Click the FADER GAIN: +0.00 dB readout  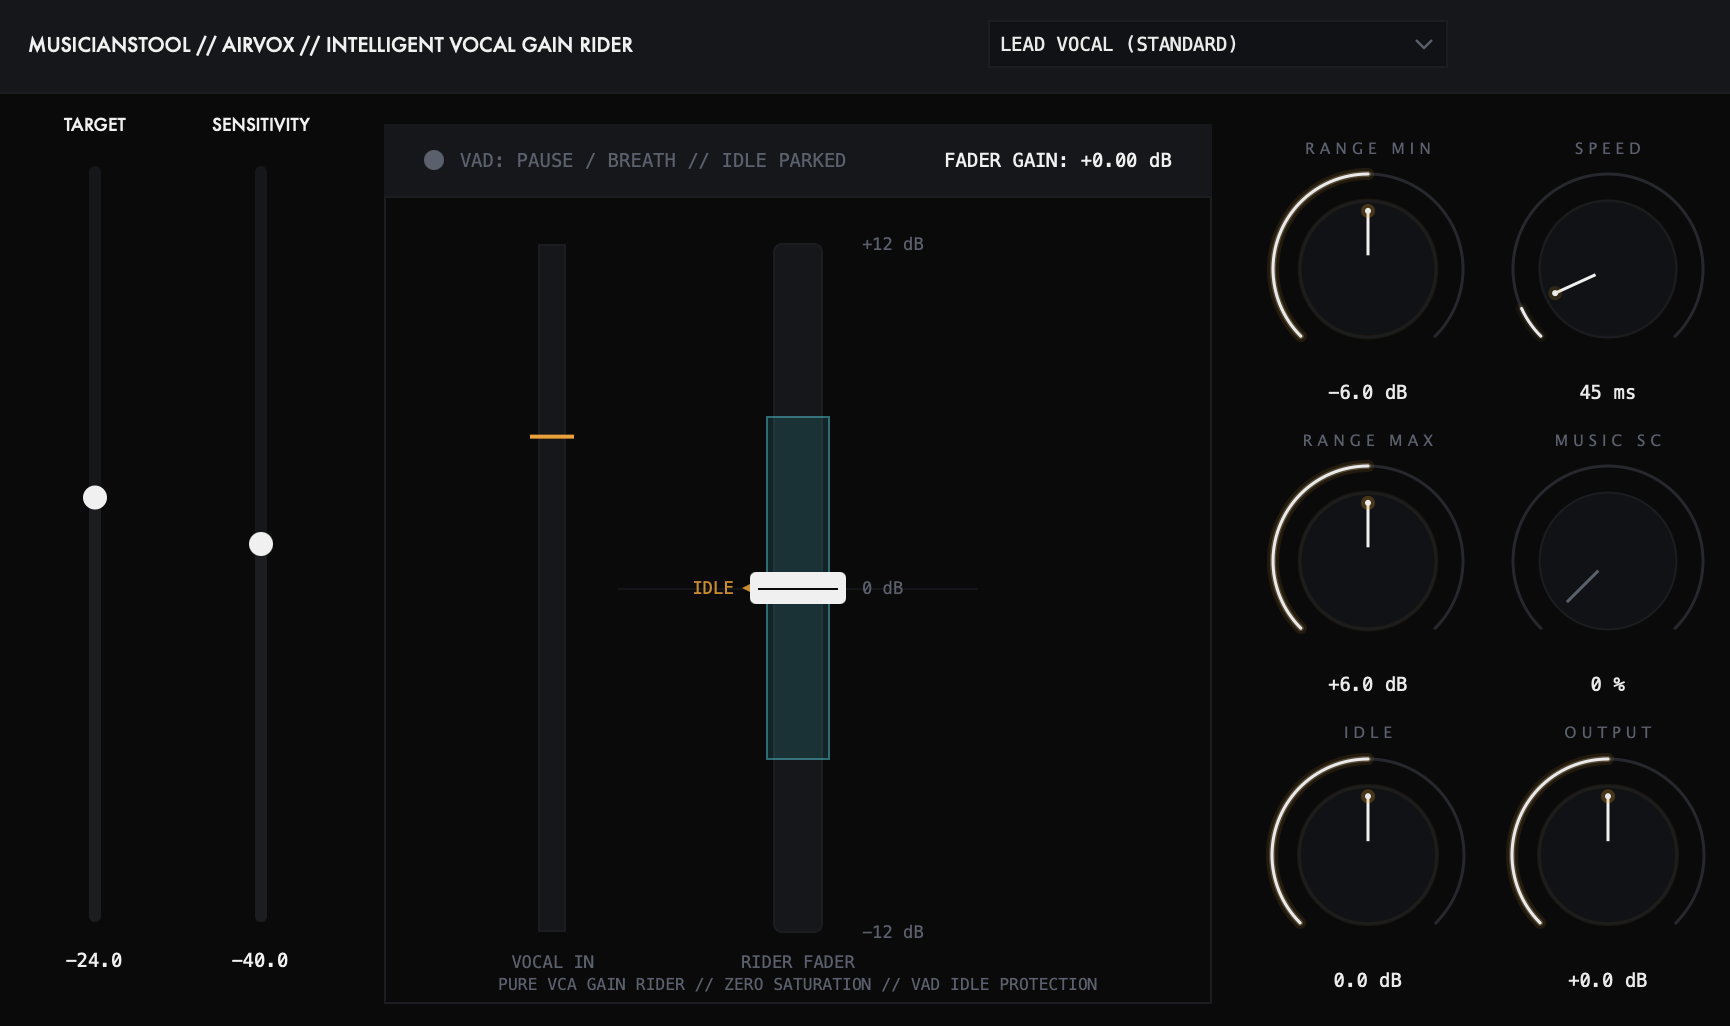point(1058,160)
